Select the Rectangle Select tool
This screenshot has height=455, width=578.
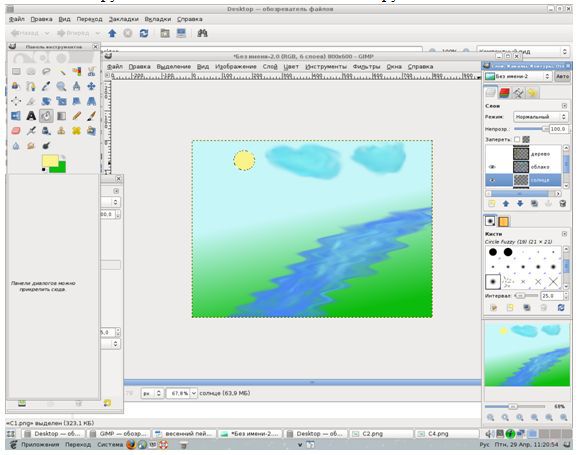pos(16,72)
